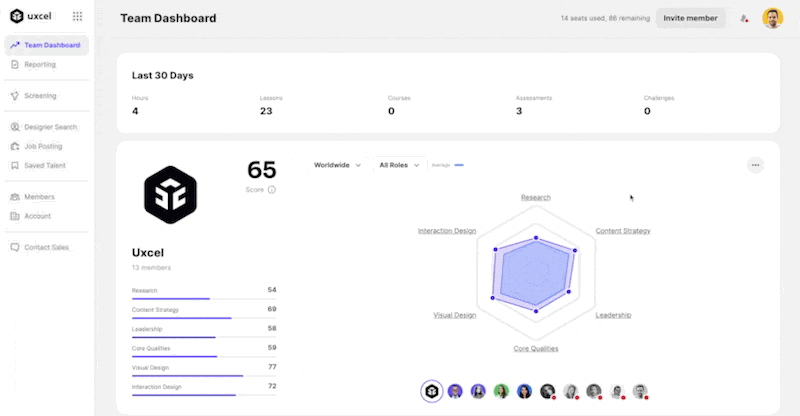
Task: Click the Invite member button
Action: click(x=690, y=18)
